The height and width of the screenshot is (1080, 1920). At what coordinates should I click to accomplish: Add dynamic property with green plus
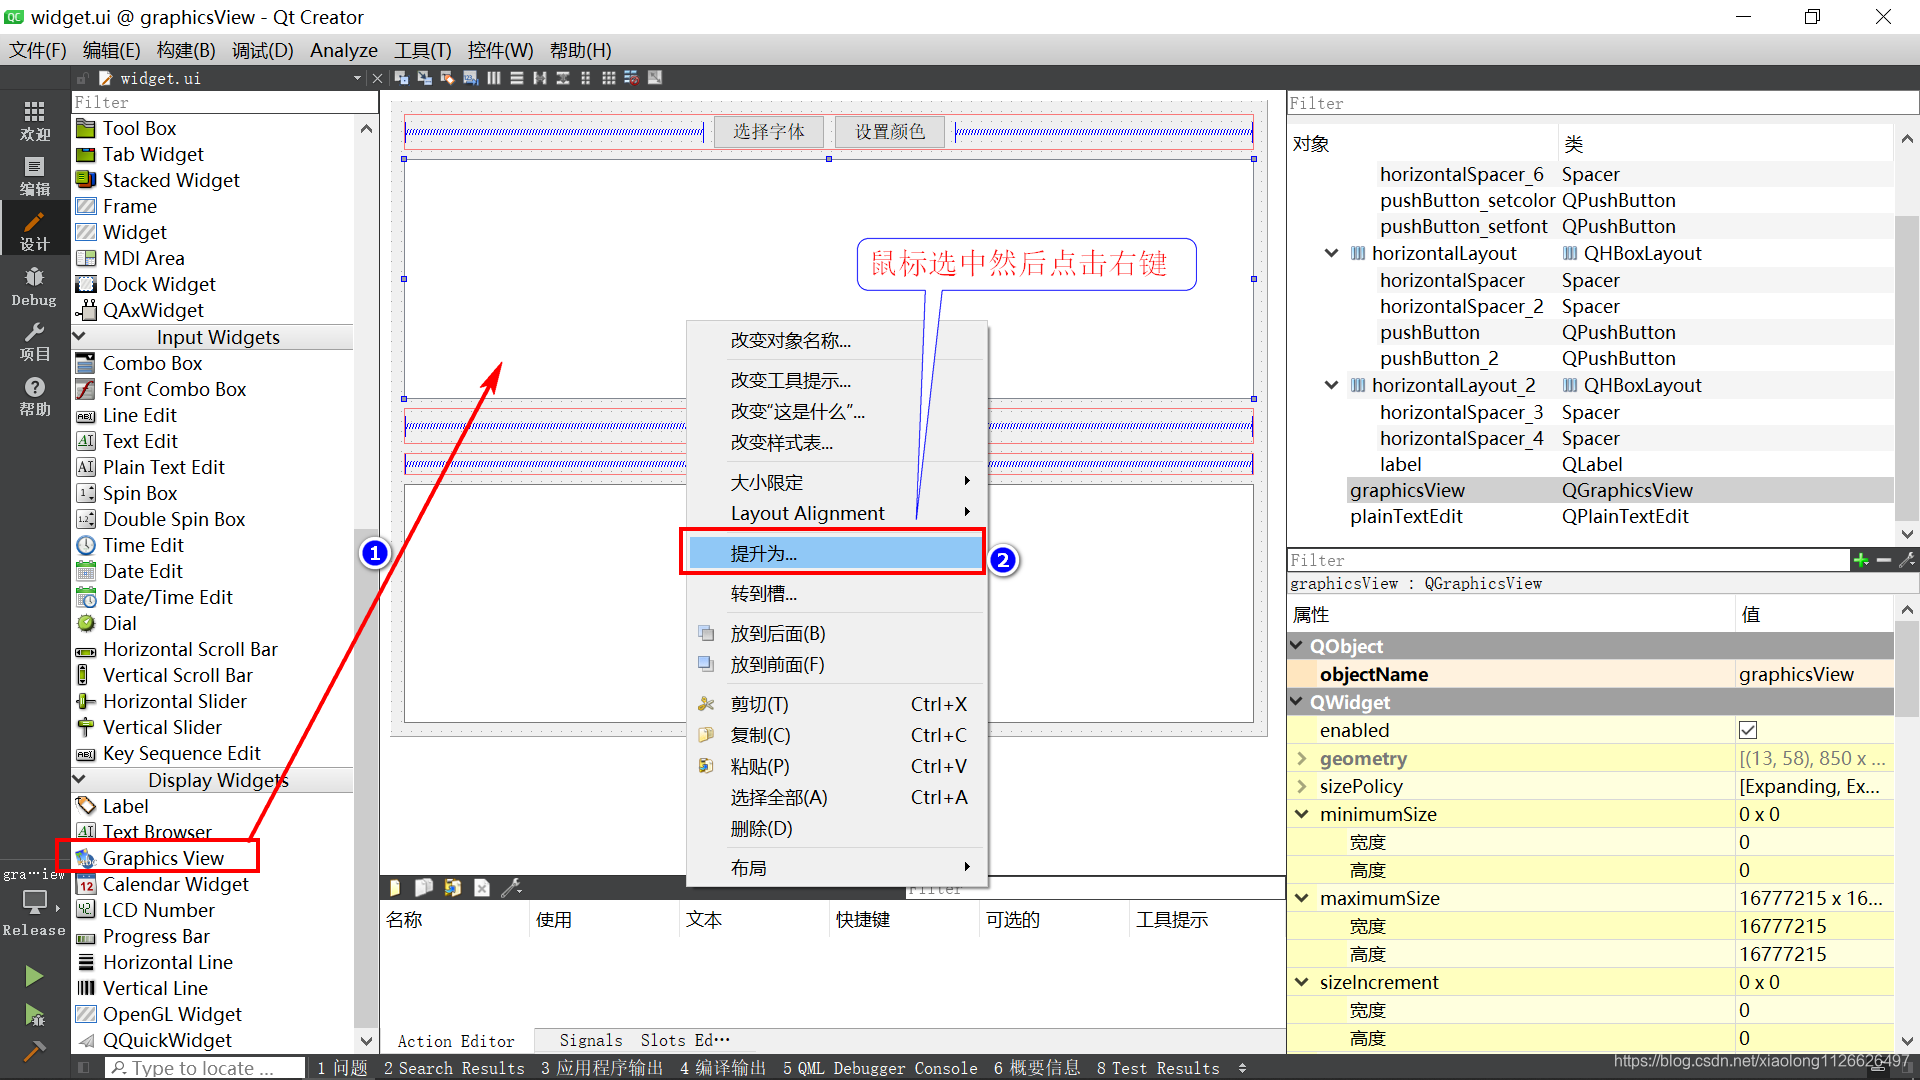tap(1860, 561)
